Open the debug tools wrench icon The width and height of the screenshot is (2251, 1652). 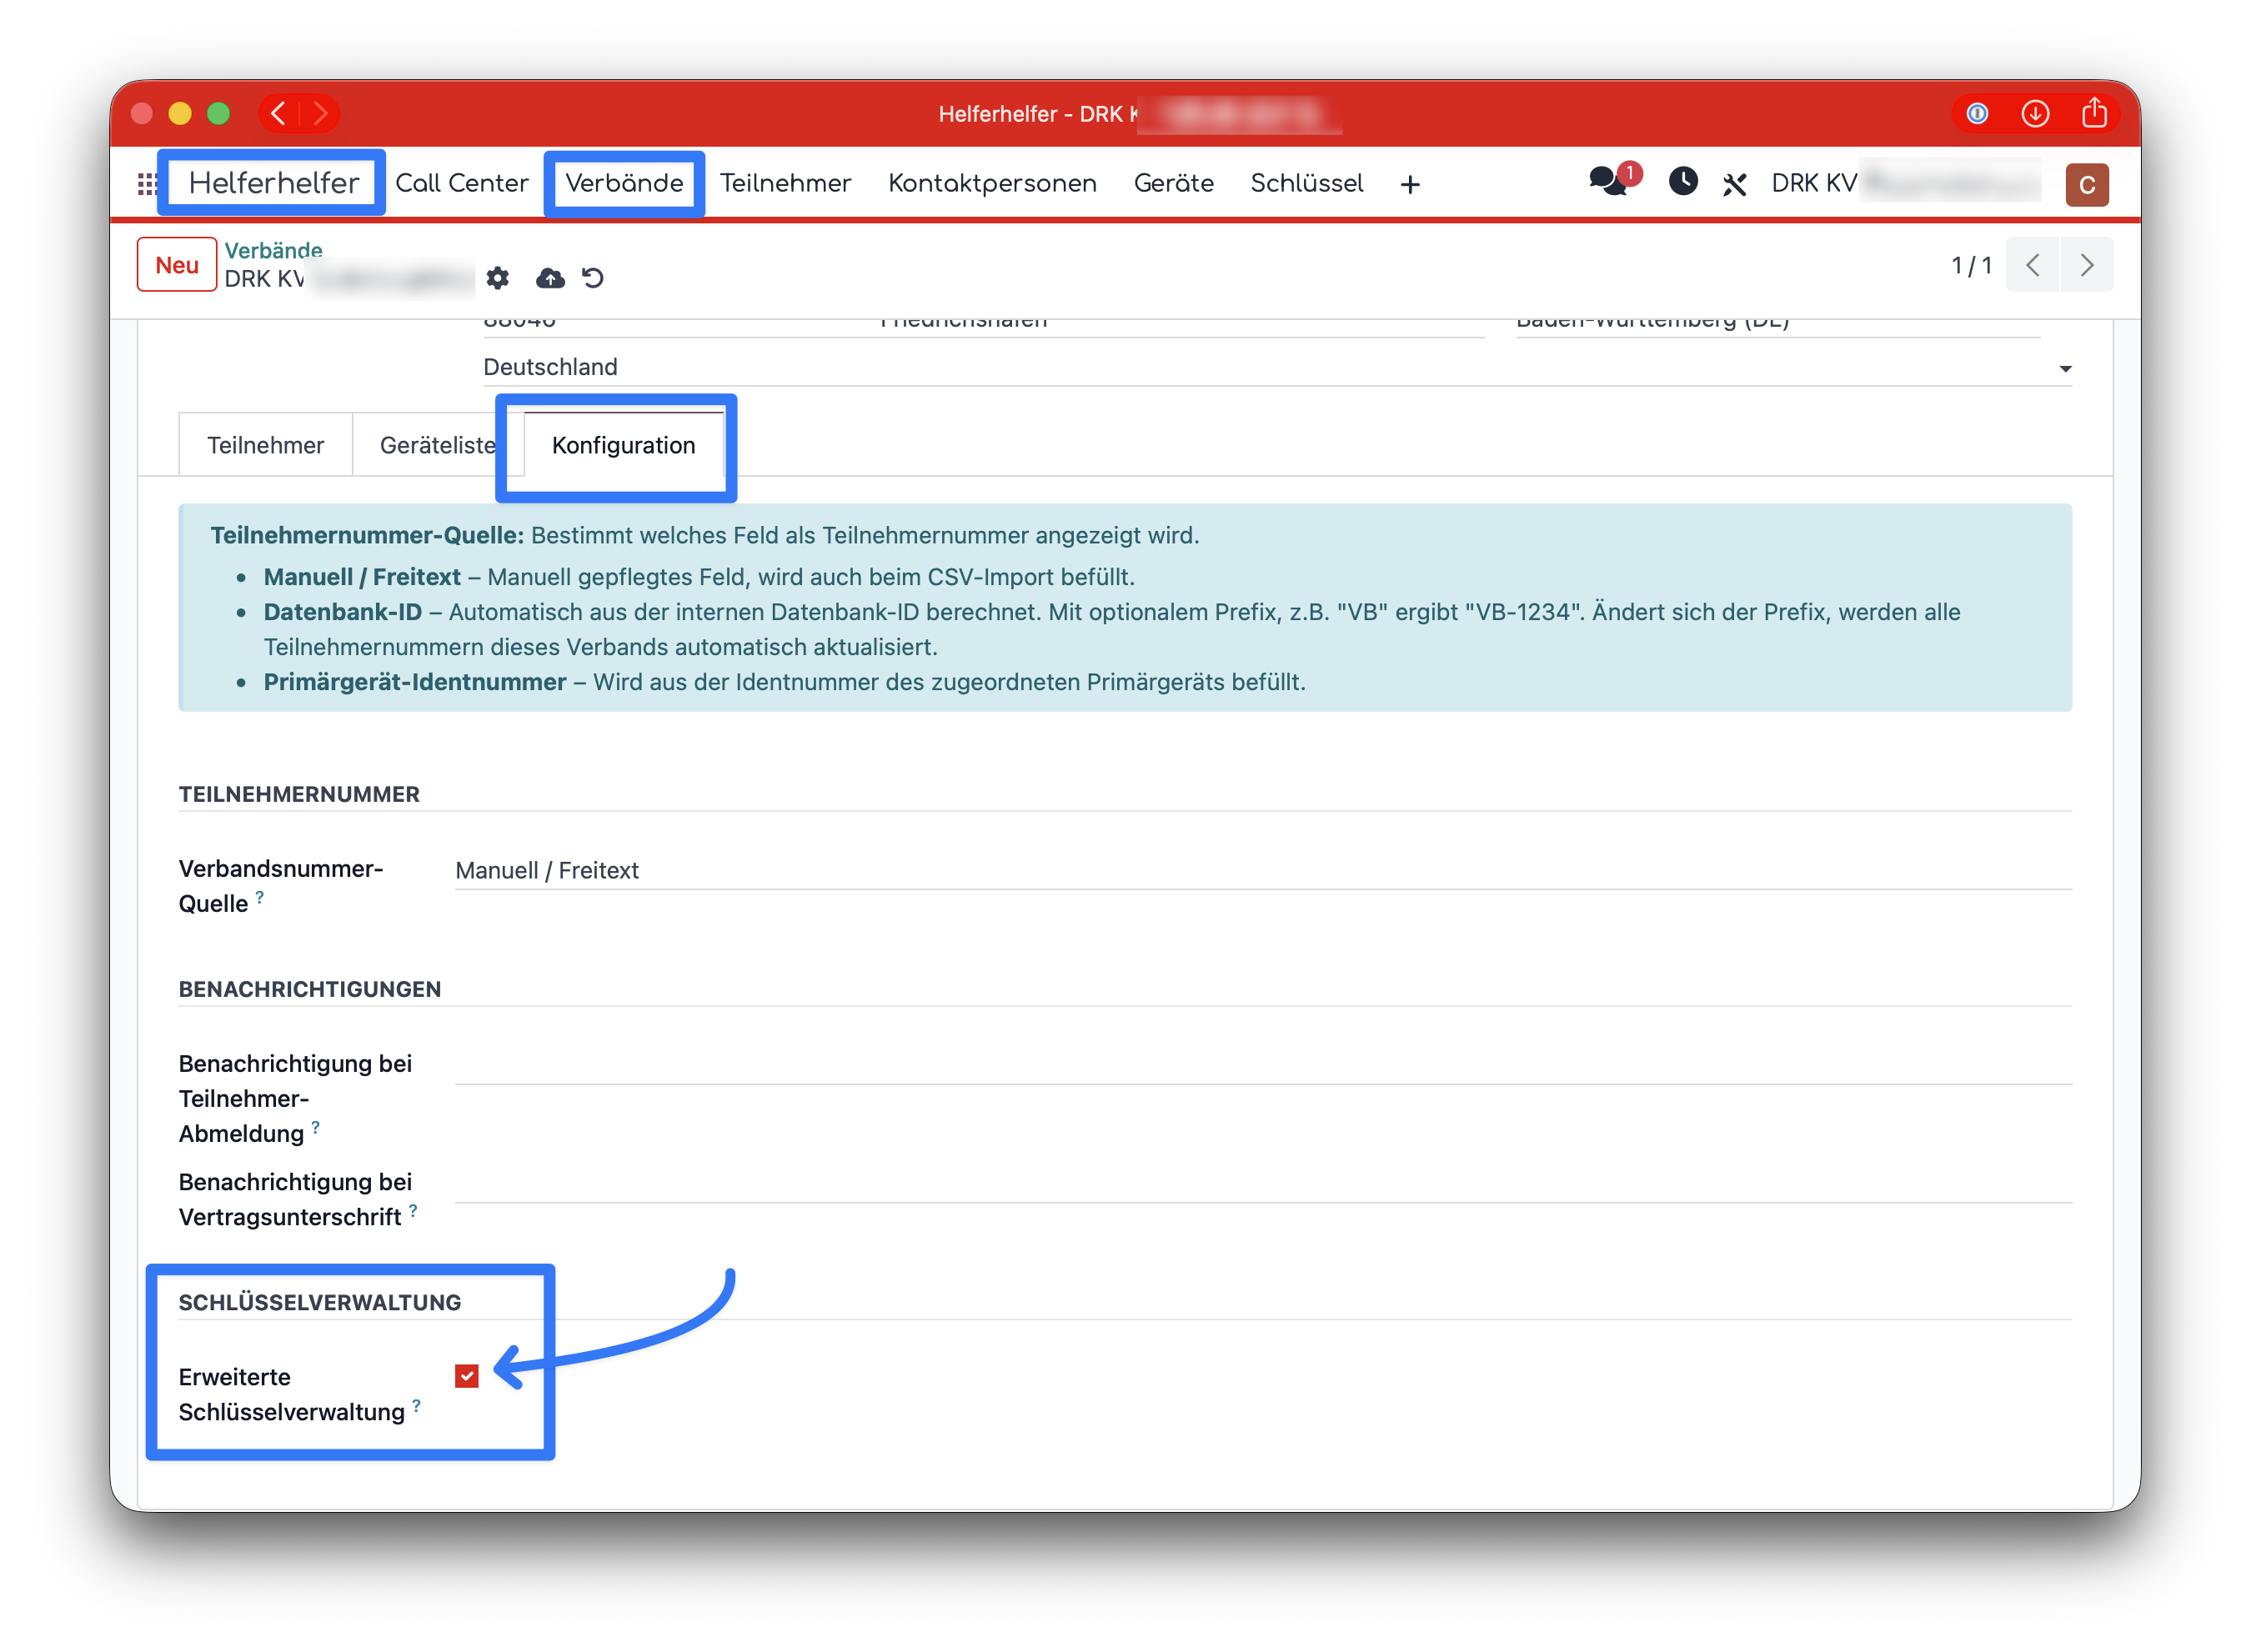[1733, 184]
